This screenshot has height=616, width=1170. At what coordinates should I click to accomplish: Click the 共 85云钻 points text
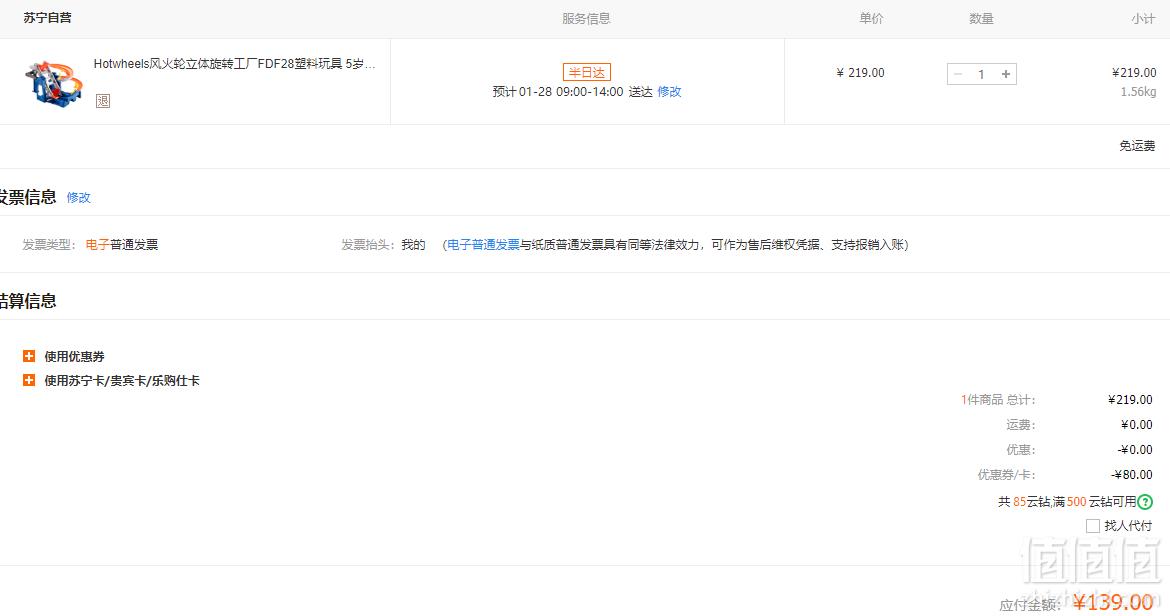click(x=1023, y=502)
